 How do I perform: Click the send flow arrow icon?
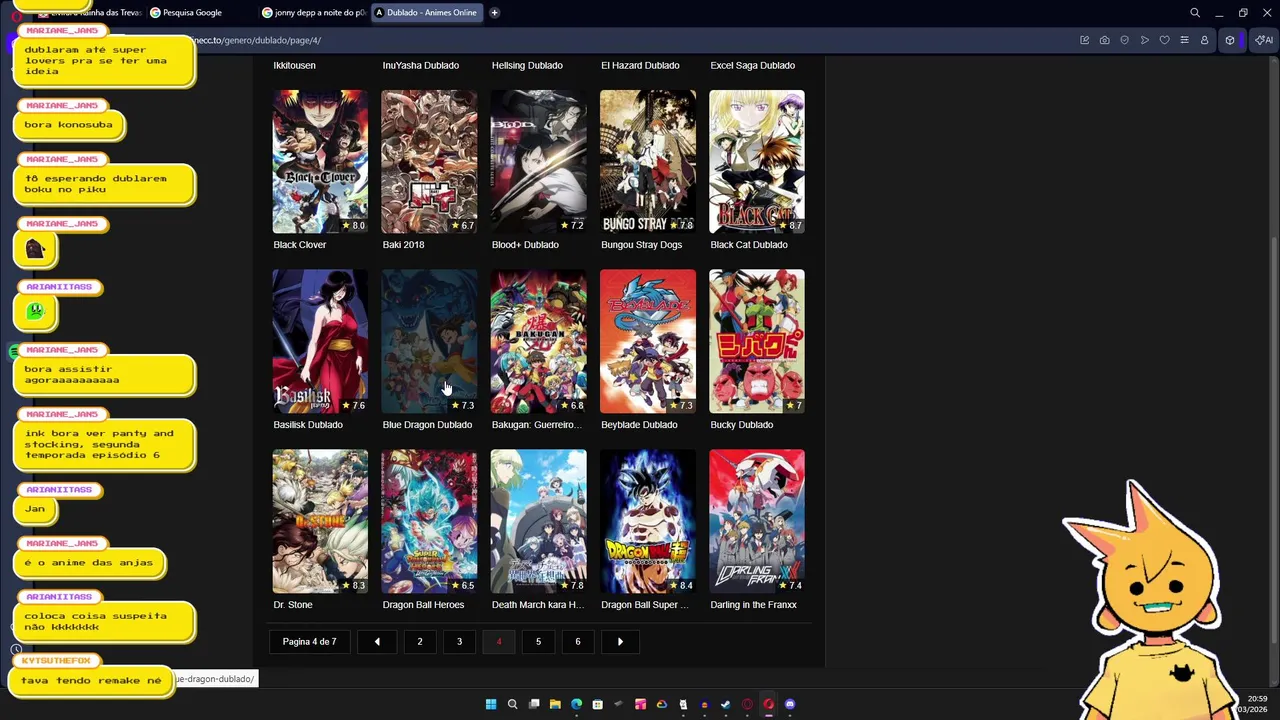[1144, 40]
